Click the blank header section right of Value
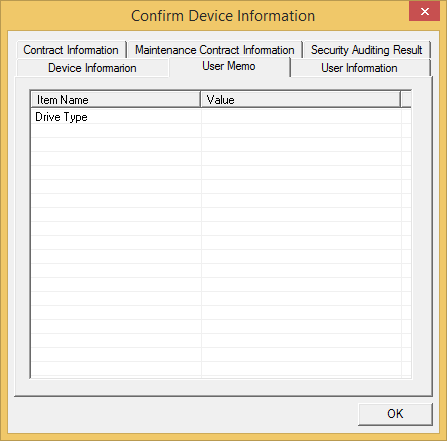Screen dimensions: 447x441 (406, 100)
